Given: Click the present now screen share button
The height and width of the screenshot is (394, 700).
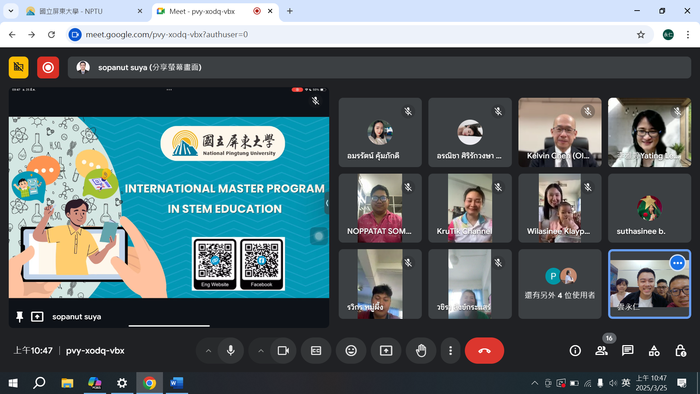Looking at the screenshot, I should [386, 351].
